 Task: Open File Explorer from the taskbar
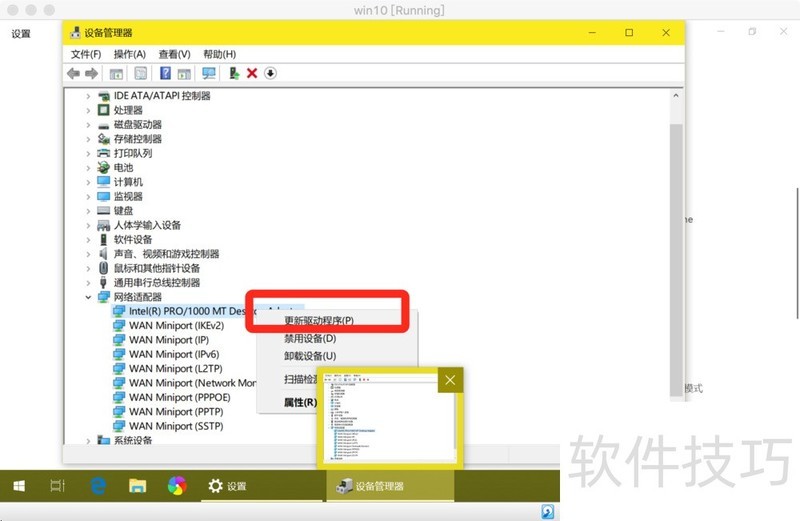click(138, 486)
